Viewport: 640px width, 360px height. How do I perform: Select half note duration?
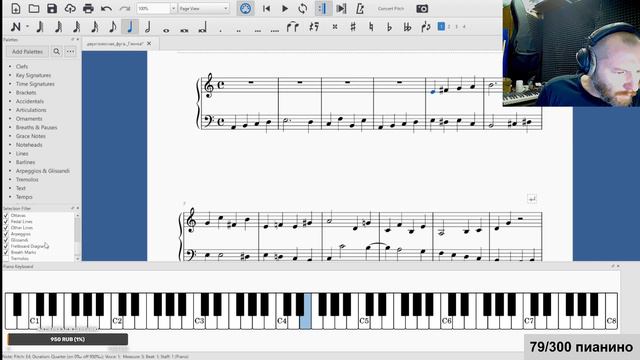[x=148, y=27]
